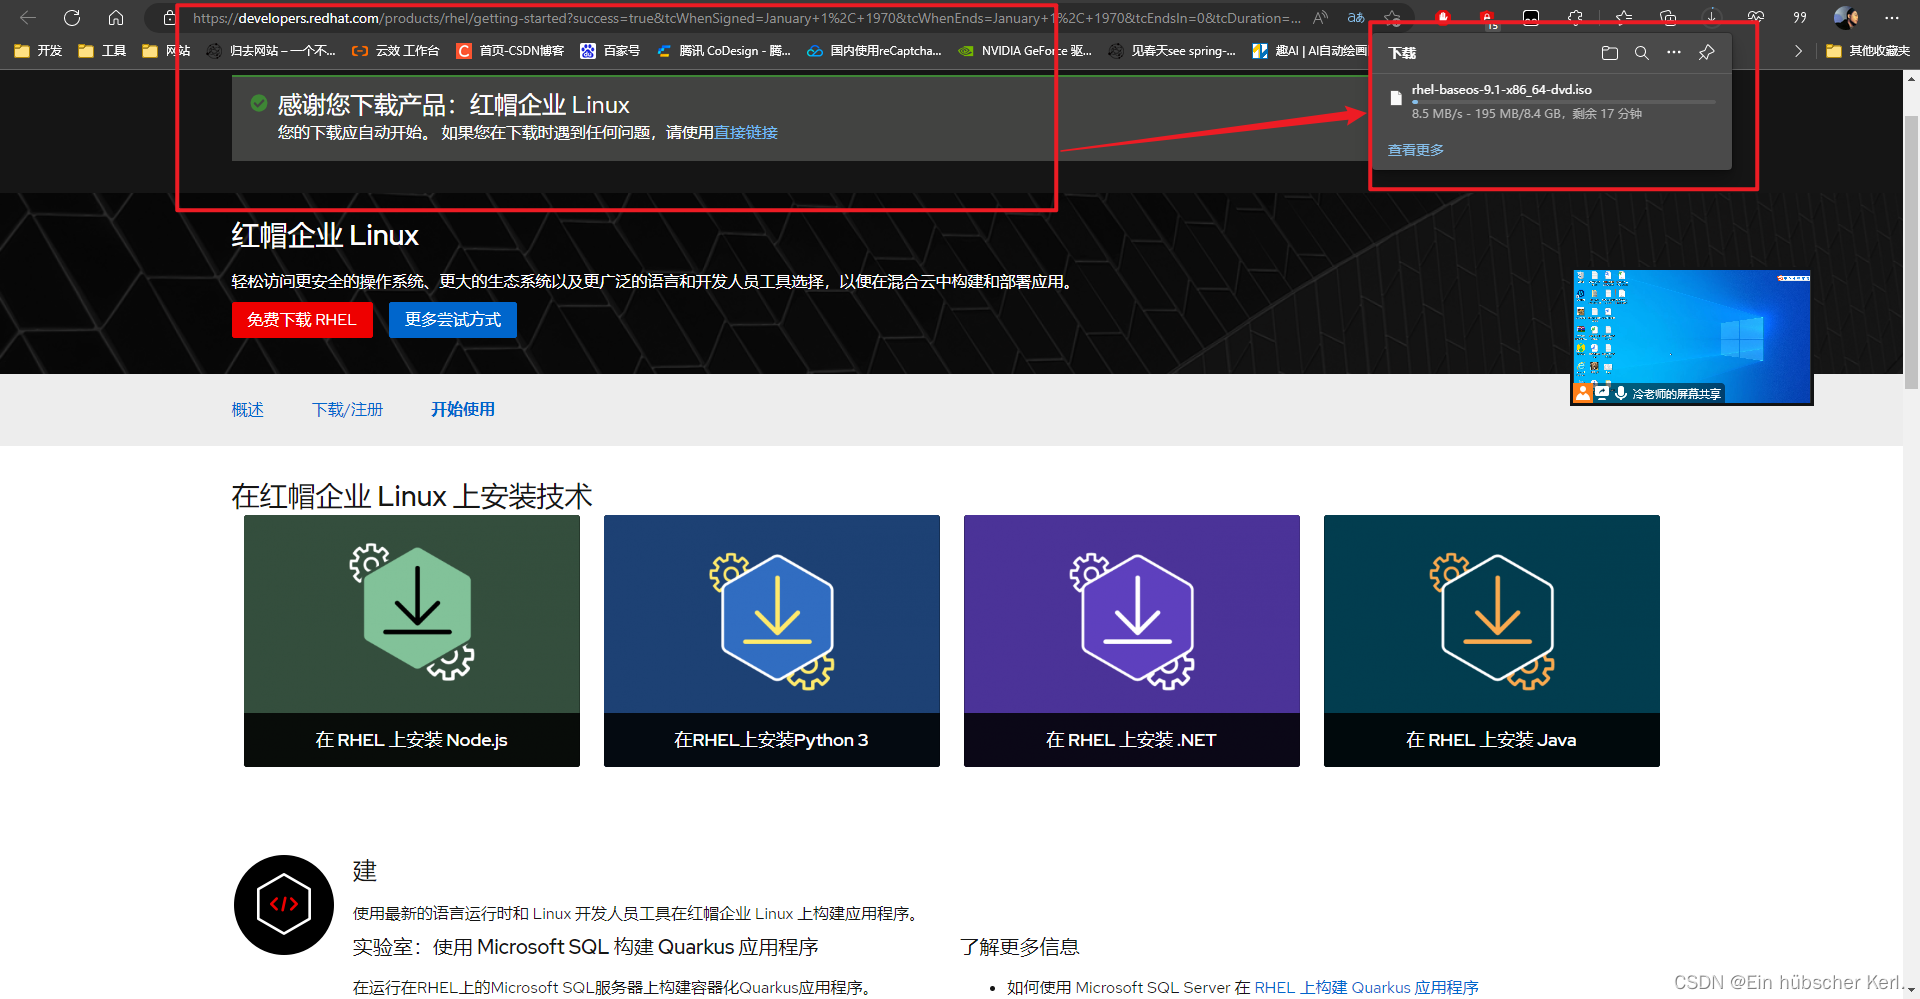Image resolution: width=1920 pixels, height=999 pixels.
Task: Open the 首页-CSDN博客 bookmark
Action: point(510,51)
